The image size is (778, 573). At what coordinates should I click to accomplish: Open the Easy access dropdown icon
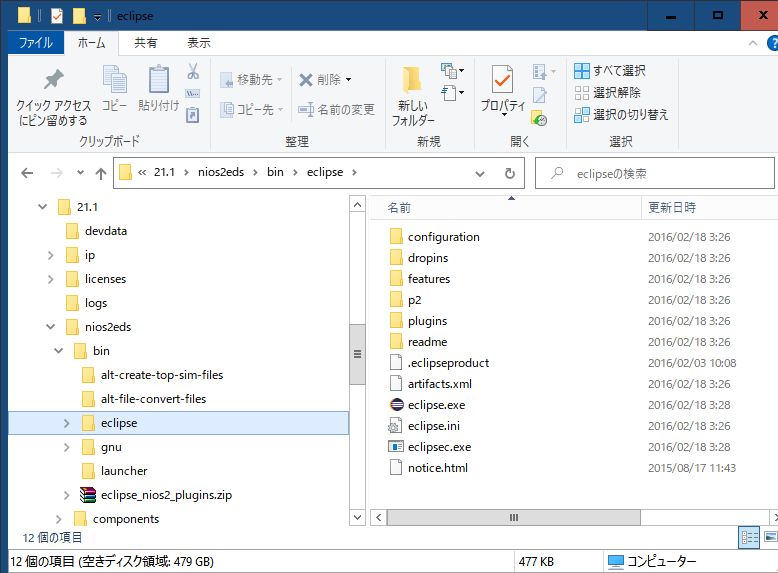(453, 93)
